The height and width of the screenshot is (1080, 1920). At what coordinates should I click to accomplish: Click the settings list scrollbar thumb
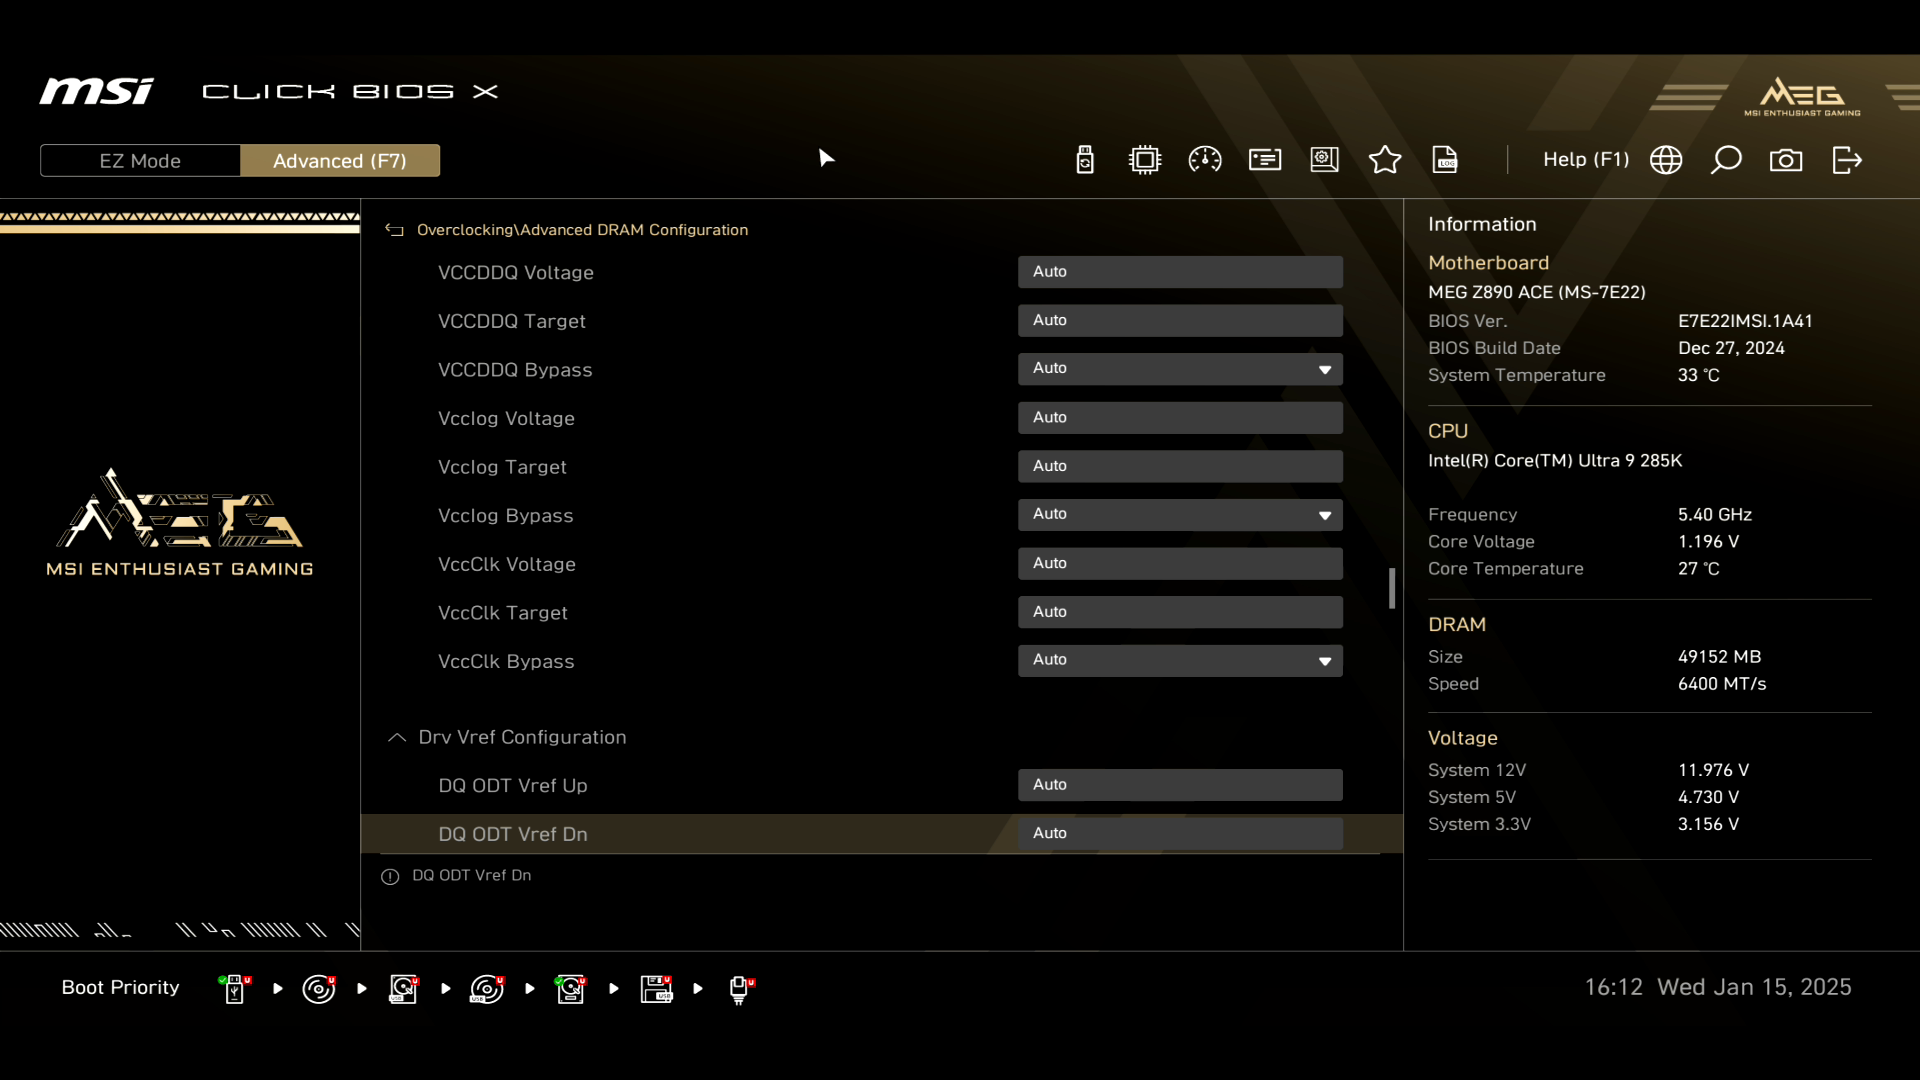click(x=1391, y=588)
